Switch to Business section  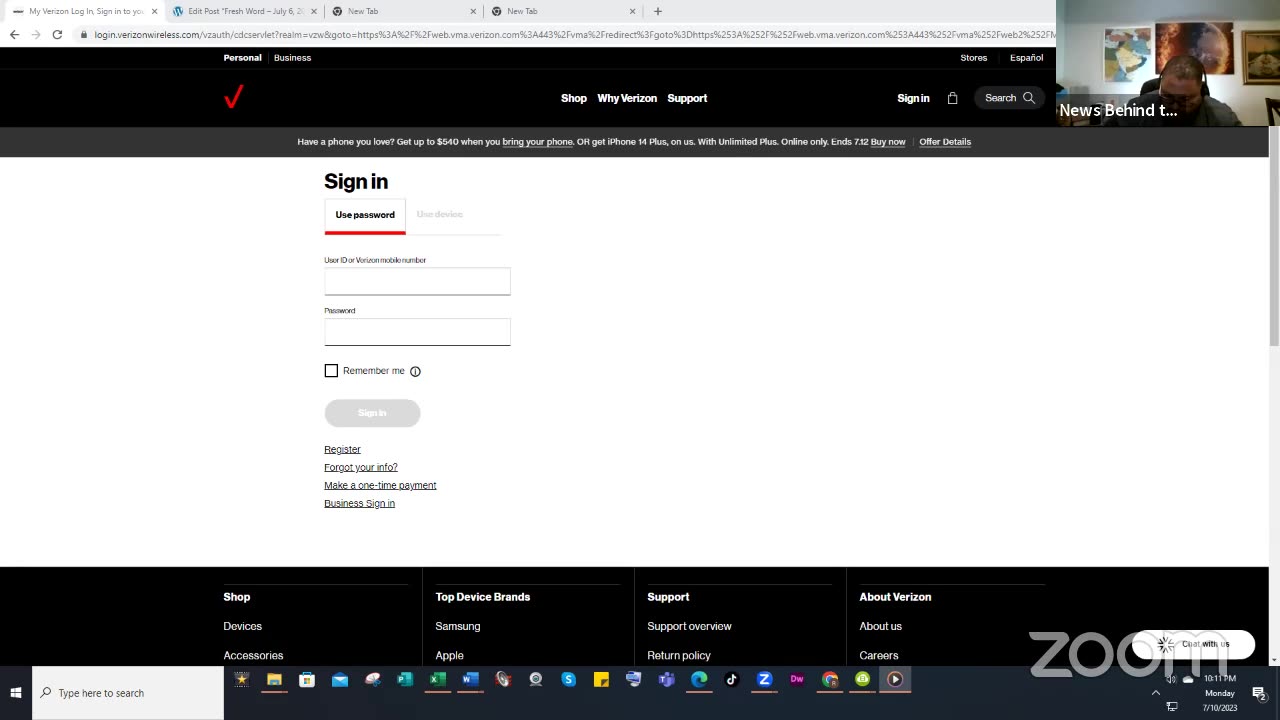(x=293, y=57)
